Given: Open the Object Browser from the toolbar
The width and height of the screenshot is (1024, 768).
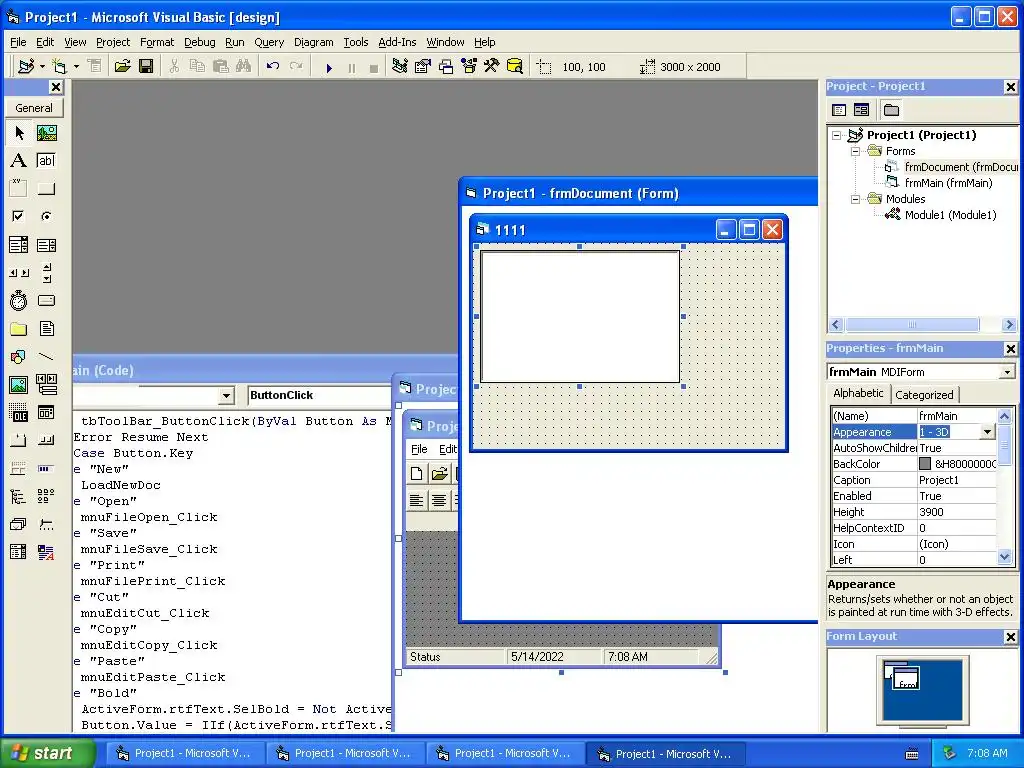Looking at the screenshot, I should (469, 67).
